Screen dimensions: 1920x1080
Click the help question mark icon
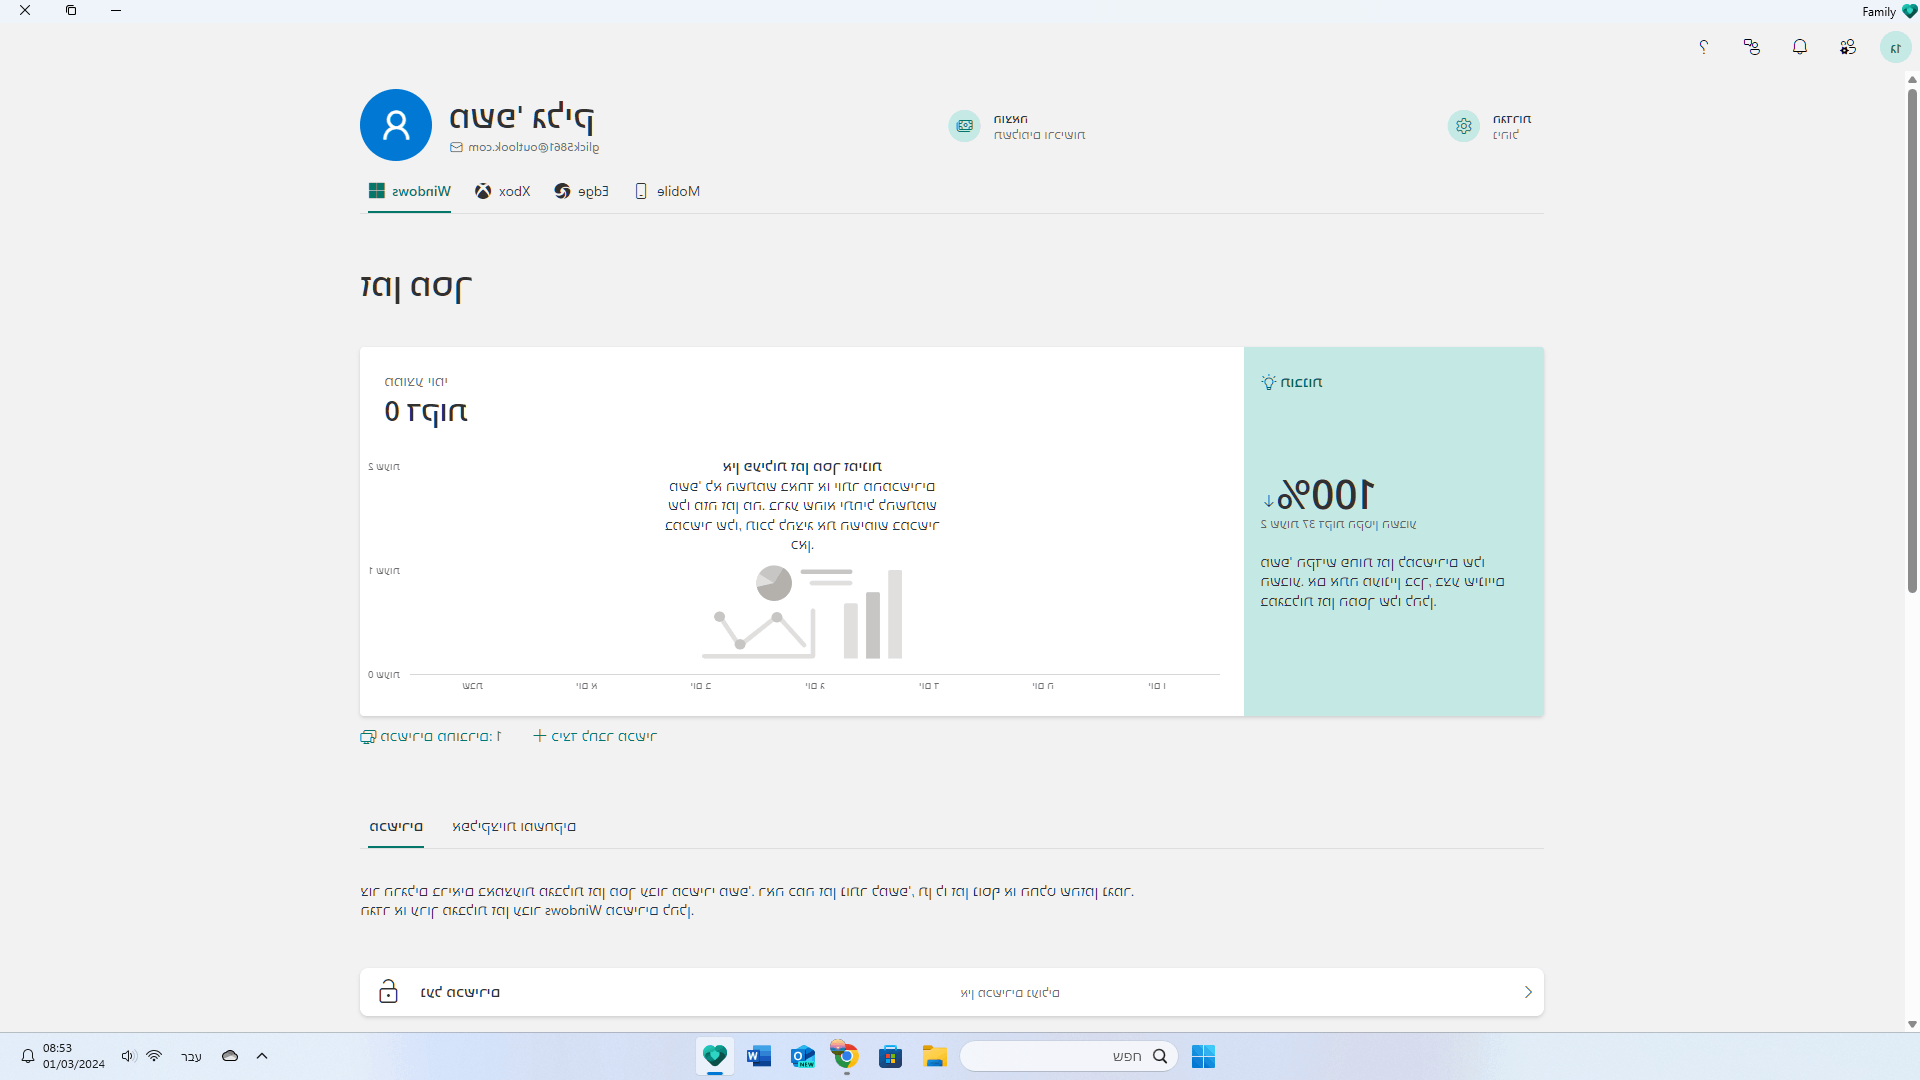pos(1703,47)
